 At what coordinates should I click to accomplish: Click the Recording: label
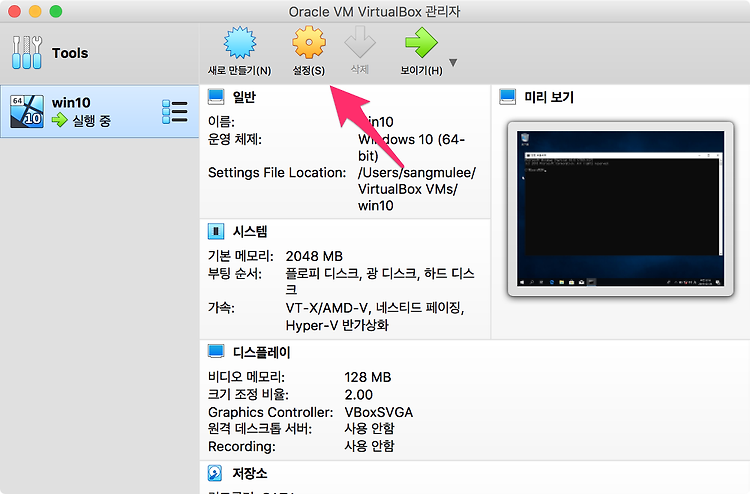click(x=242, y=446)
